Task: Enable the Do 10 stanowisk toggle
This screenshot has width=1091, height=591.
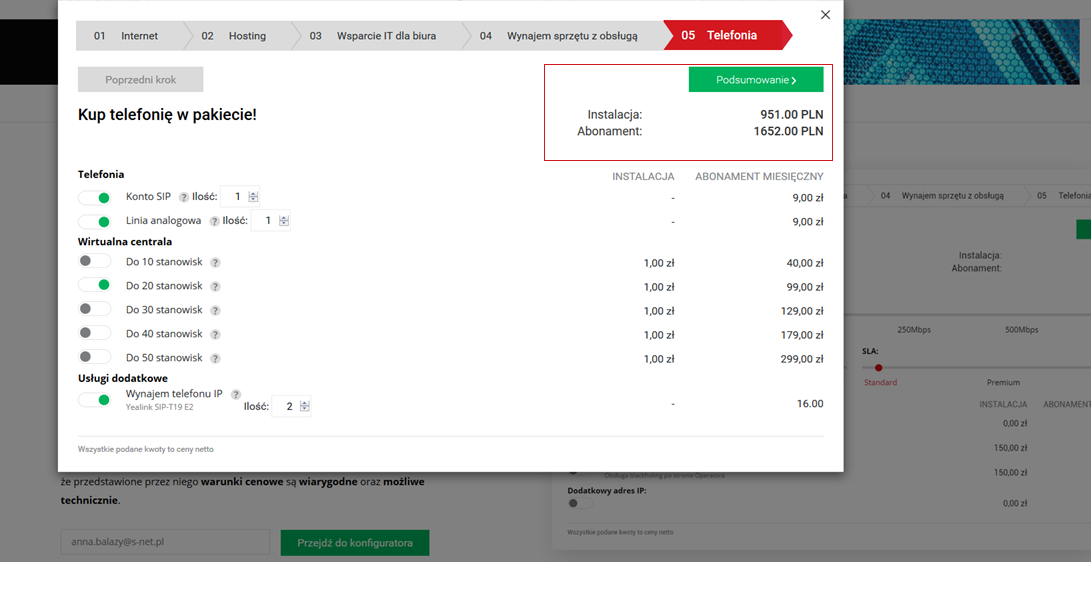Action: coord(95,261)
